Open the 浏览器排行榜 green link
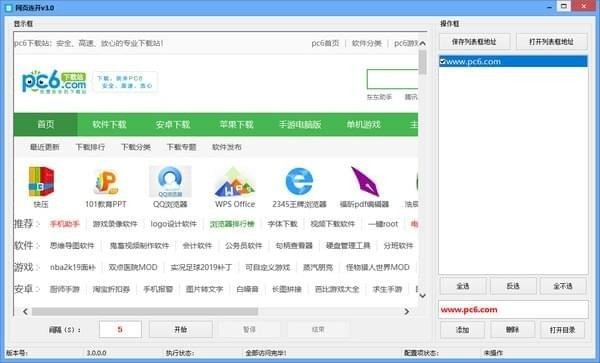The image size is (600, 363). tap(232, 224)
